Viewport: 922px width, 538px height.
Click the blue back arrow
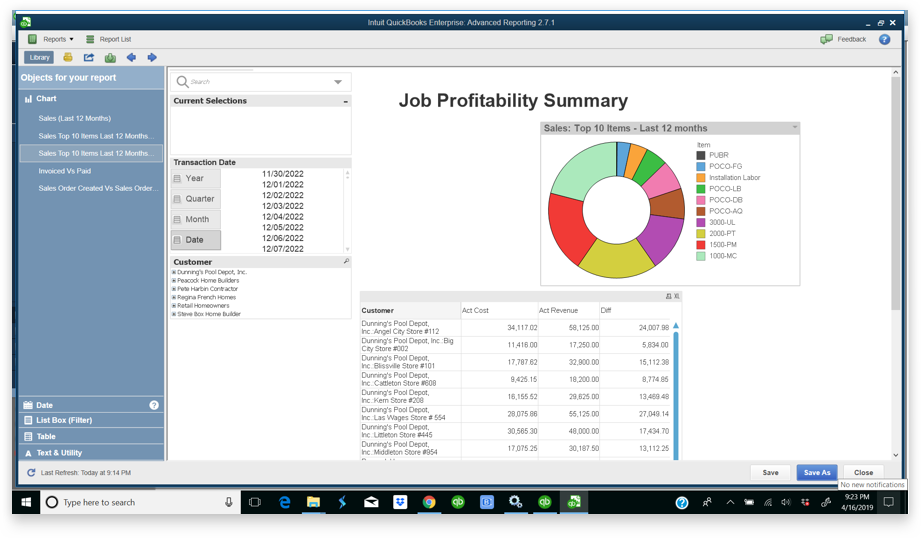[x=131, y=57]
